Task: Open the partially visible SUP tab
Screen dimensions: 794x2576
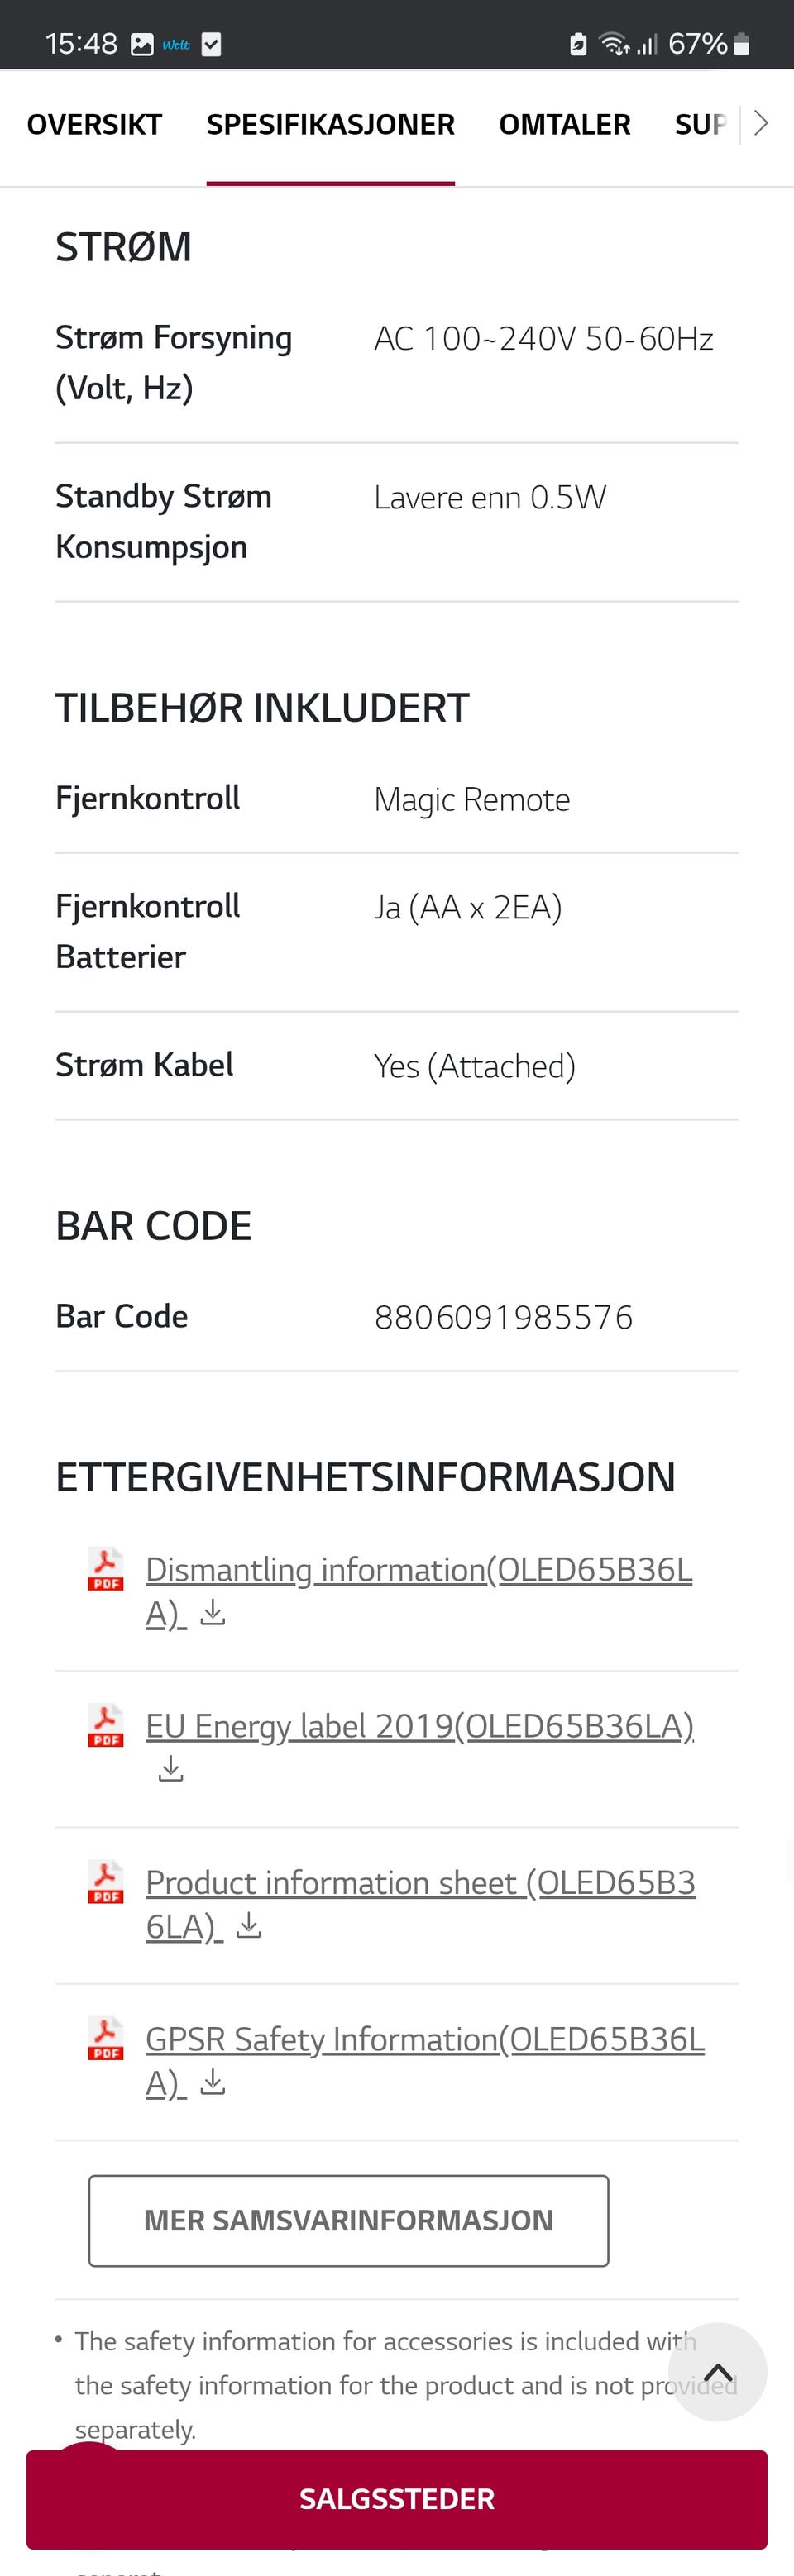Action: click(699, 124)
